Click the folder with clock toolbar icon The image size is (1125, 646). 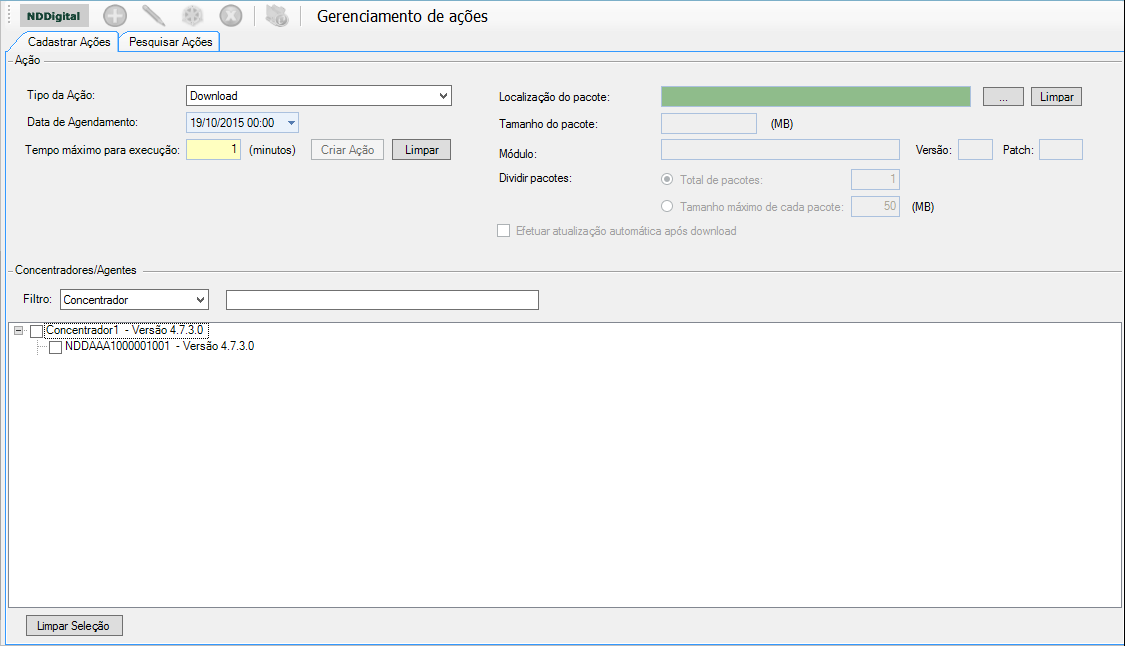(x=277, y=16)
